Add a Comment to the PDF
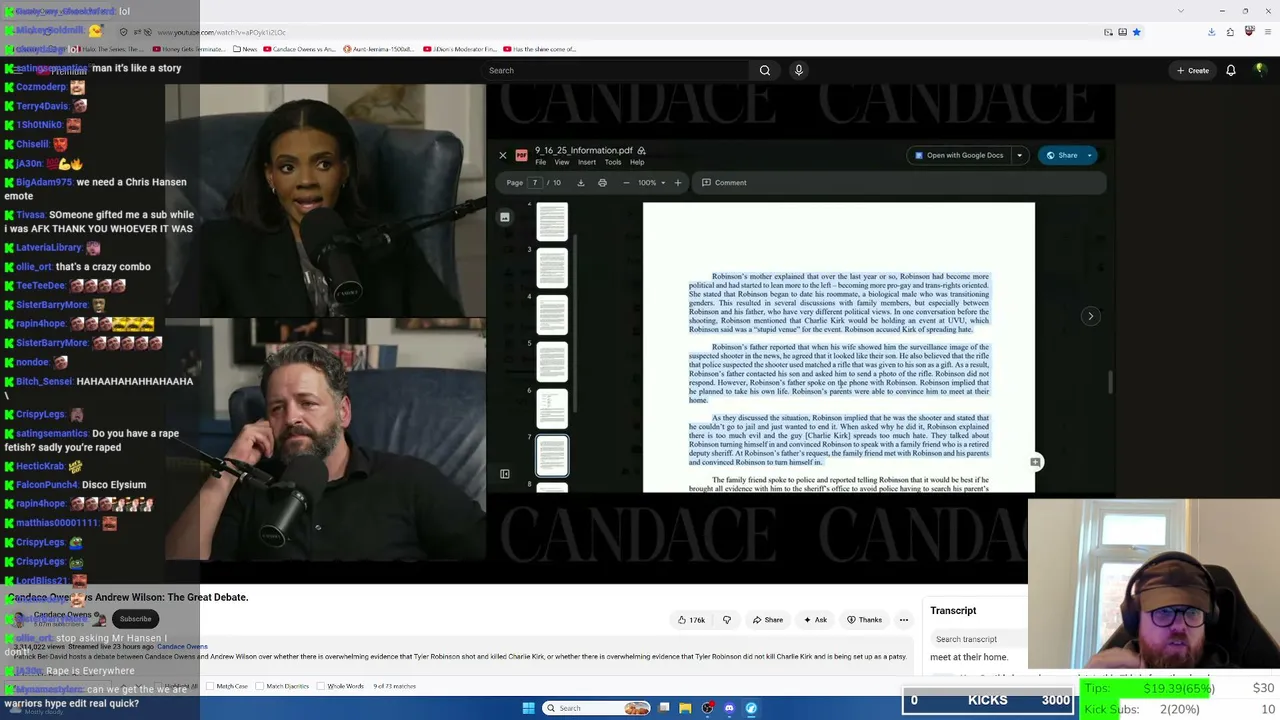The image size is (1280, 720). [725, 183]
